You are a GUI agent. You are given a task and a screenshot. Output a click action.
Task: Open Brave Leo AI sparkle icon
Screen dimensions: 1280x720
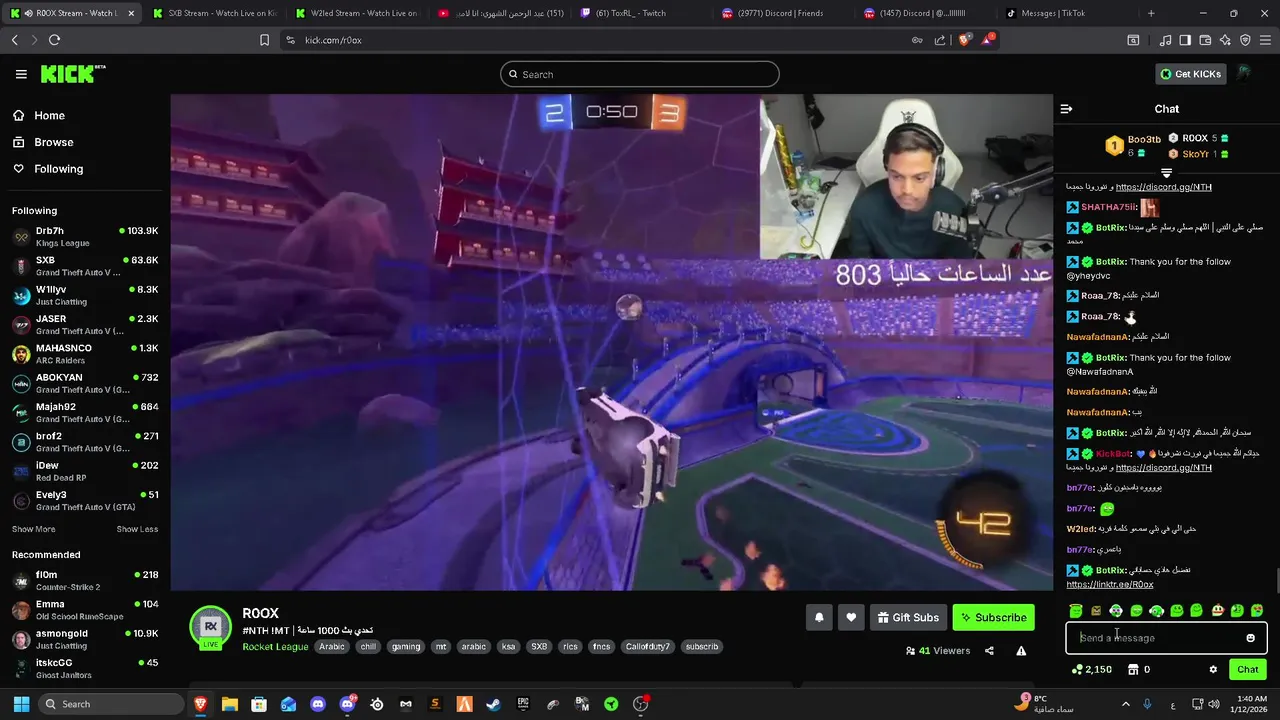(x=1225, y=40)
